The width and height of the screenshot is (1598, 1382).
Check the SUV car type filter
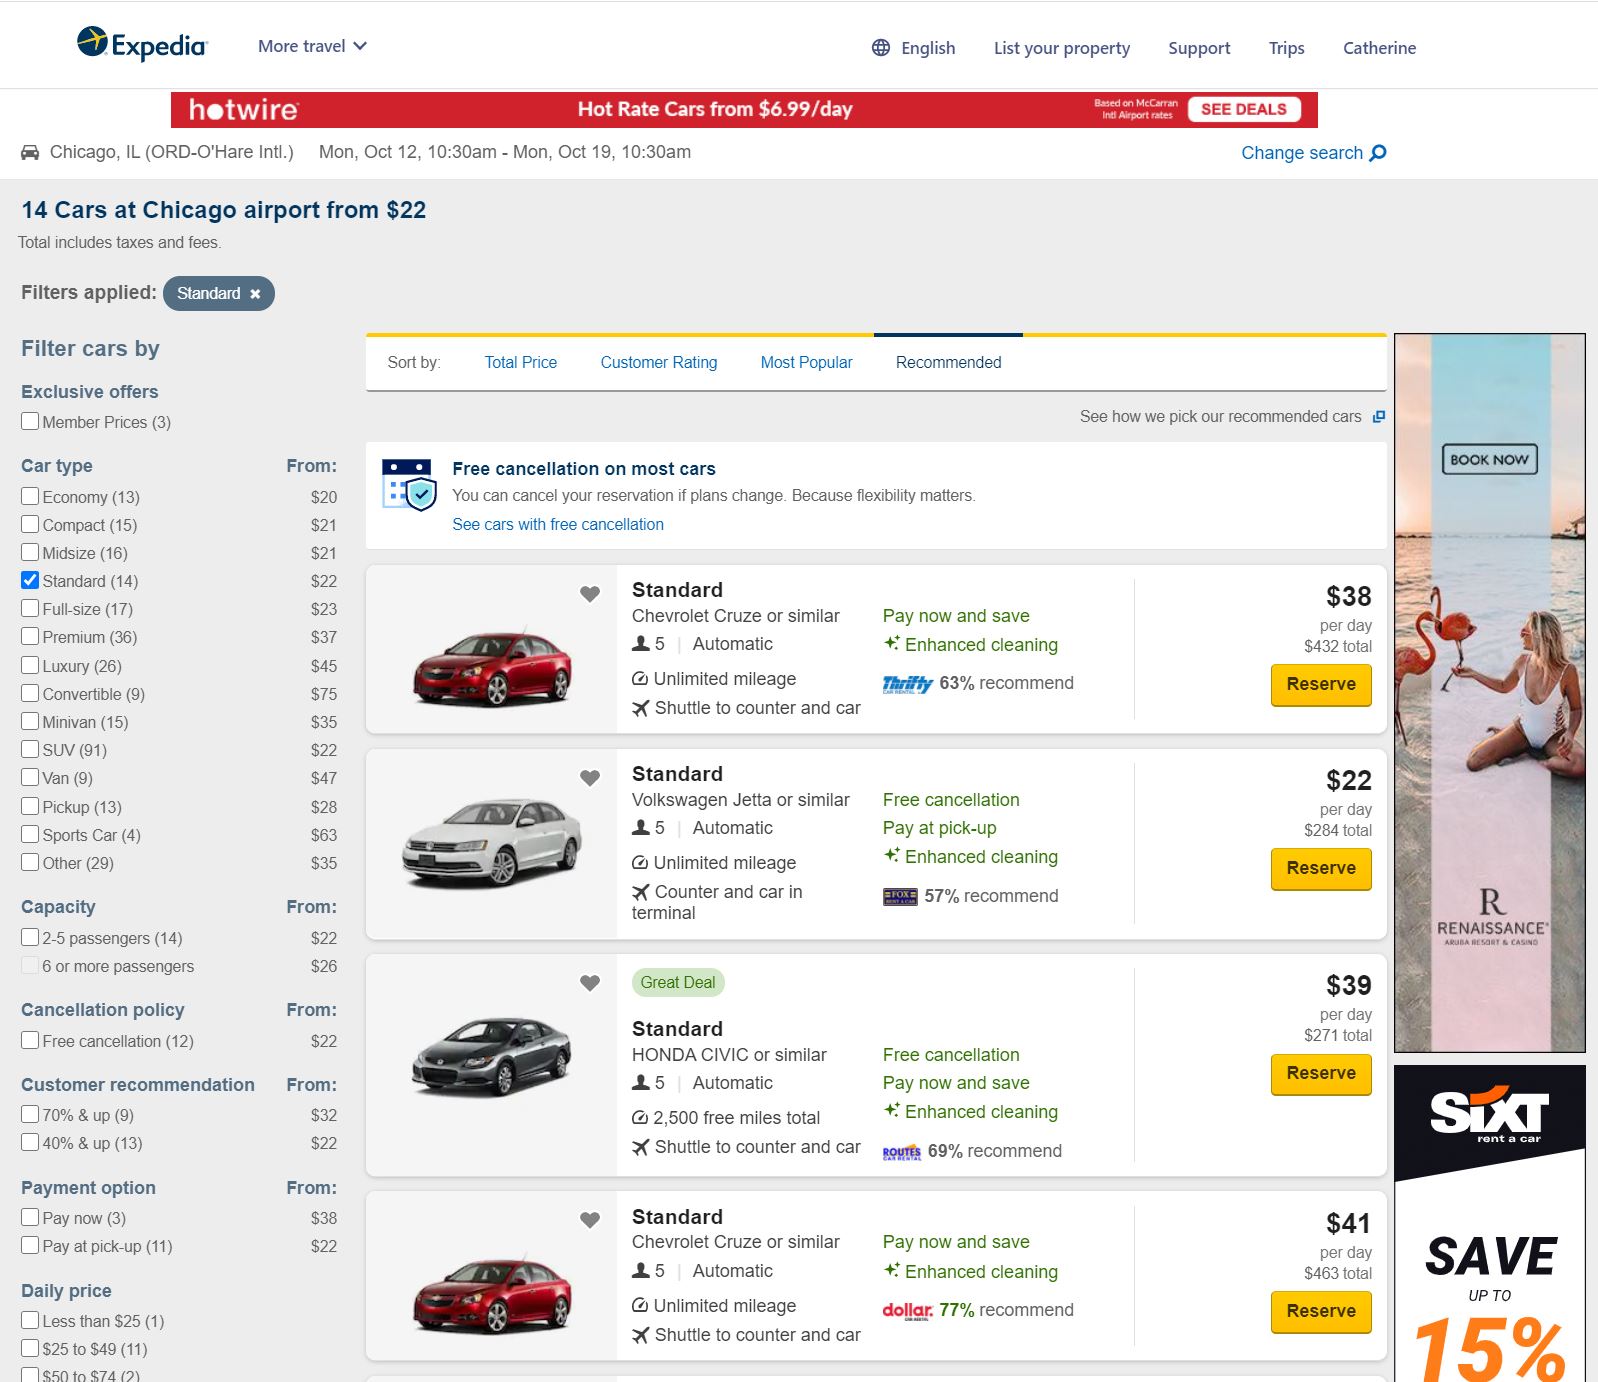(x=30, y=750)
